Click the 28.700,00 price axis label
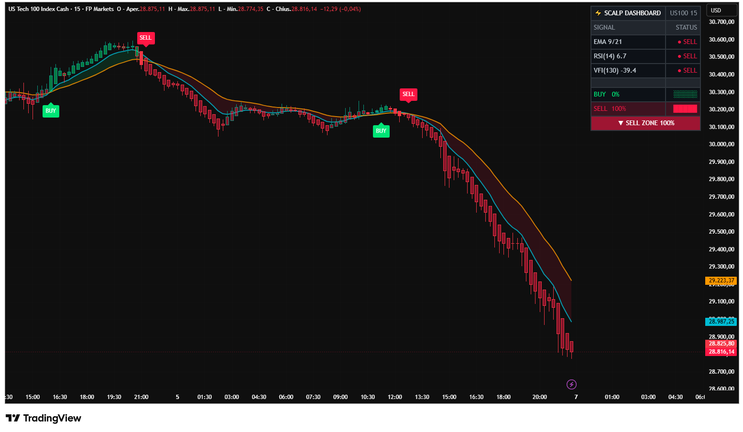743x432 pixels. pos(721,372)
